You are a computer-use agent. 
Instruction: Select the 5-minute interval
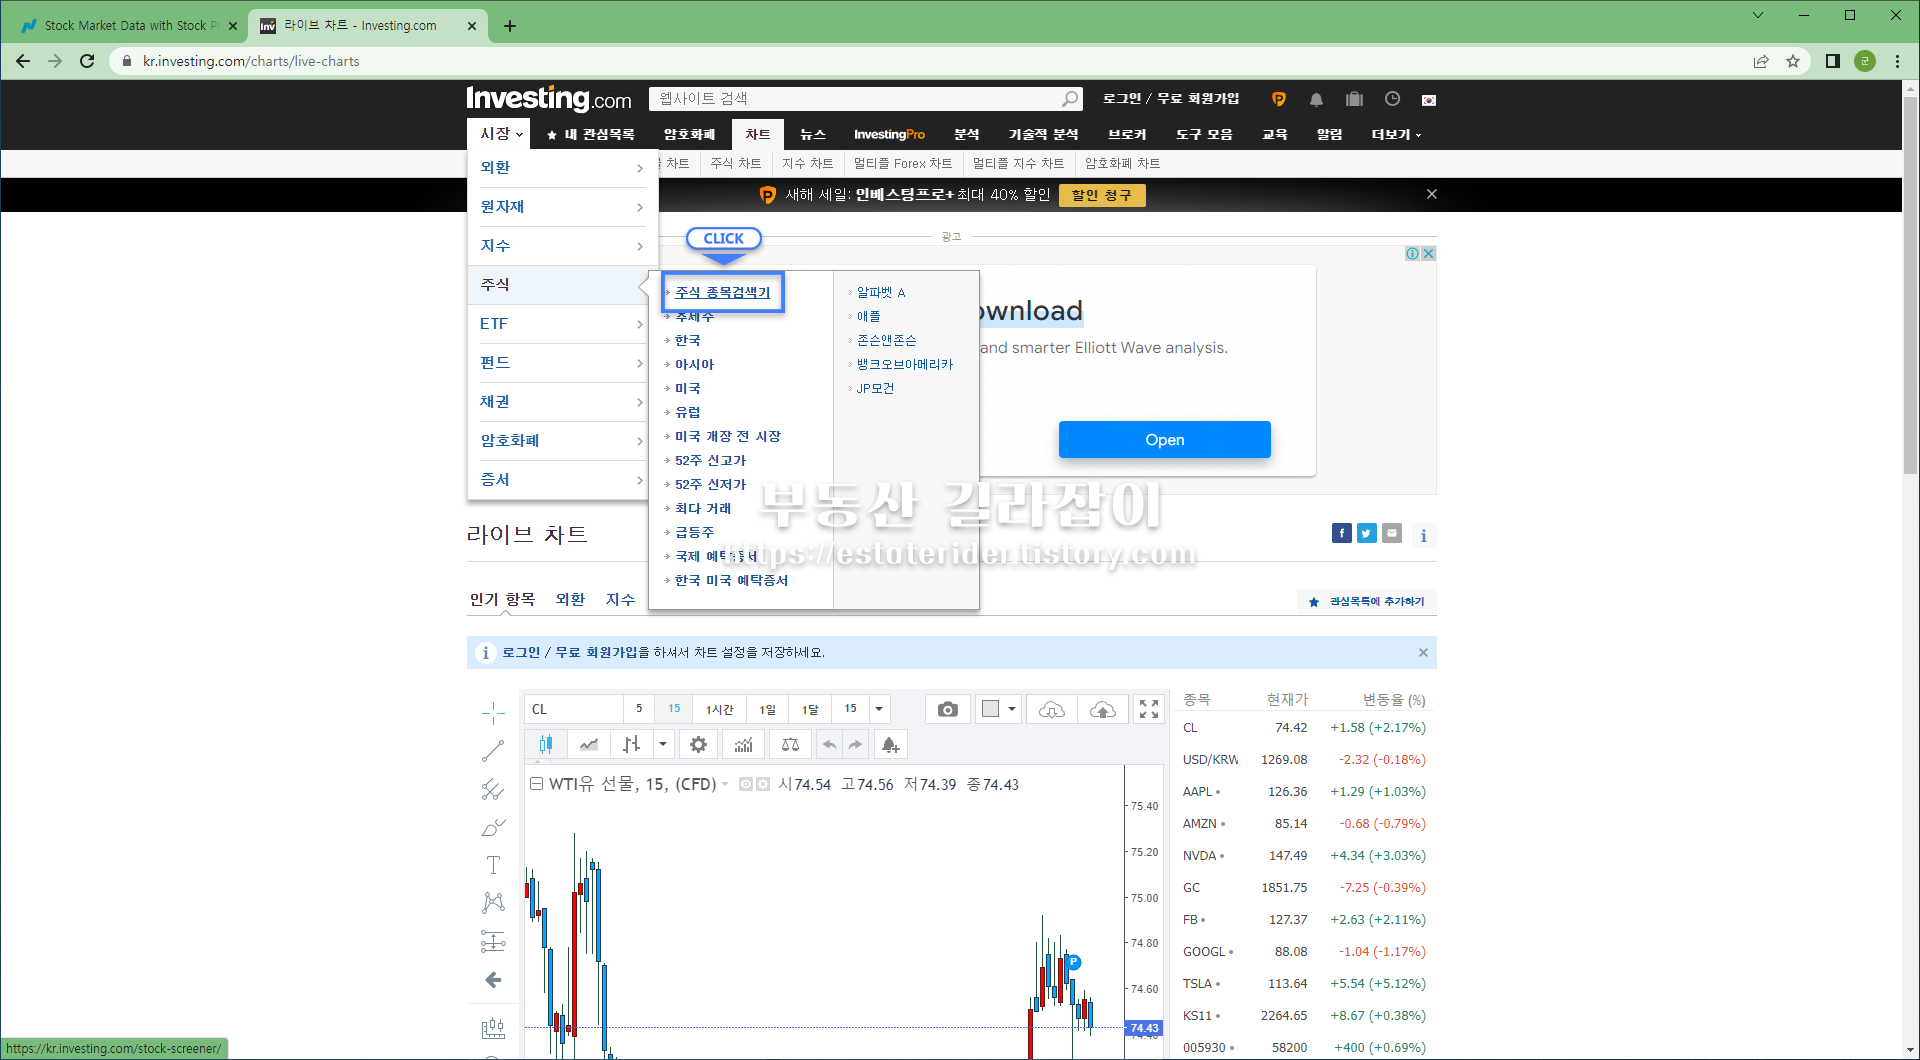pyautogui.click(x=639, y=709)
